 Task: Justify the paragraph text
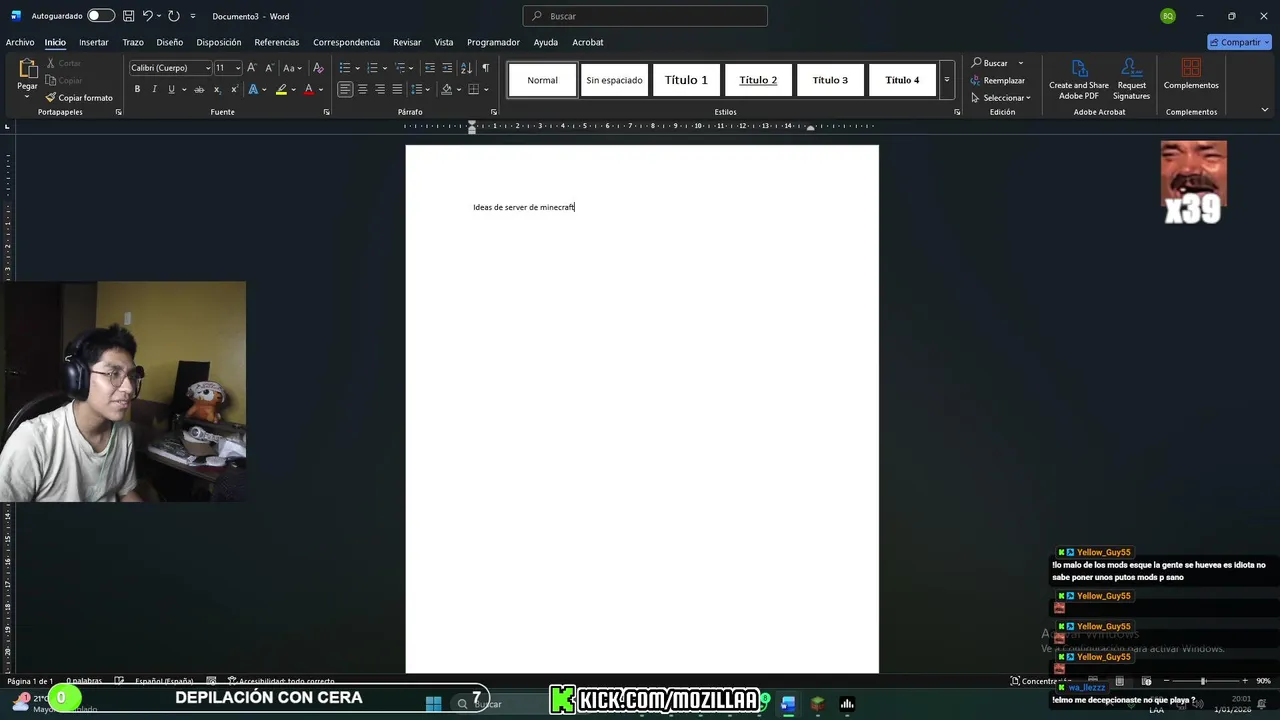(397, 89)
